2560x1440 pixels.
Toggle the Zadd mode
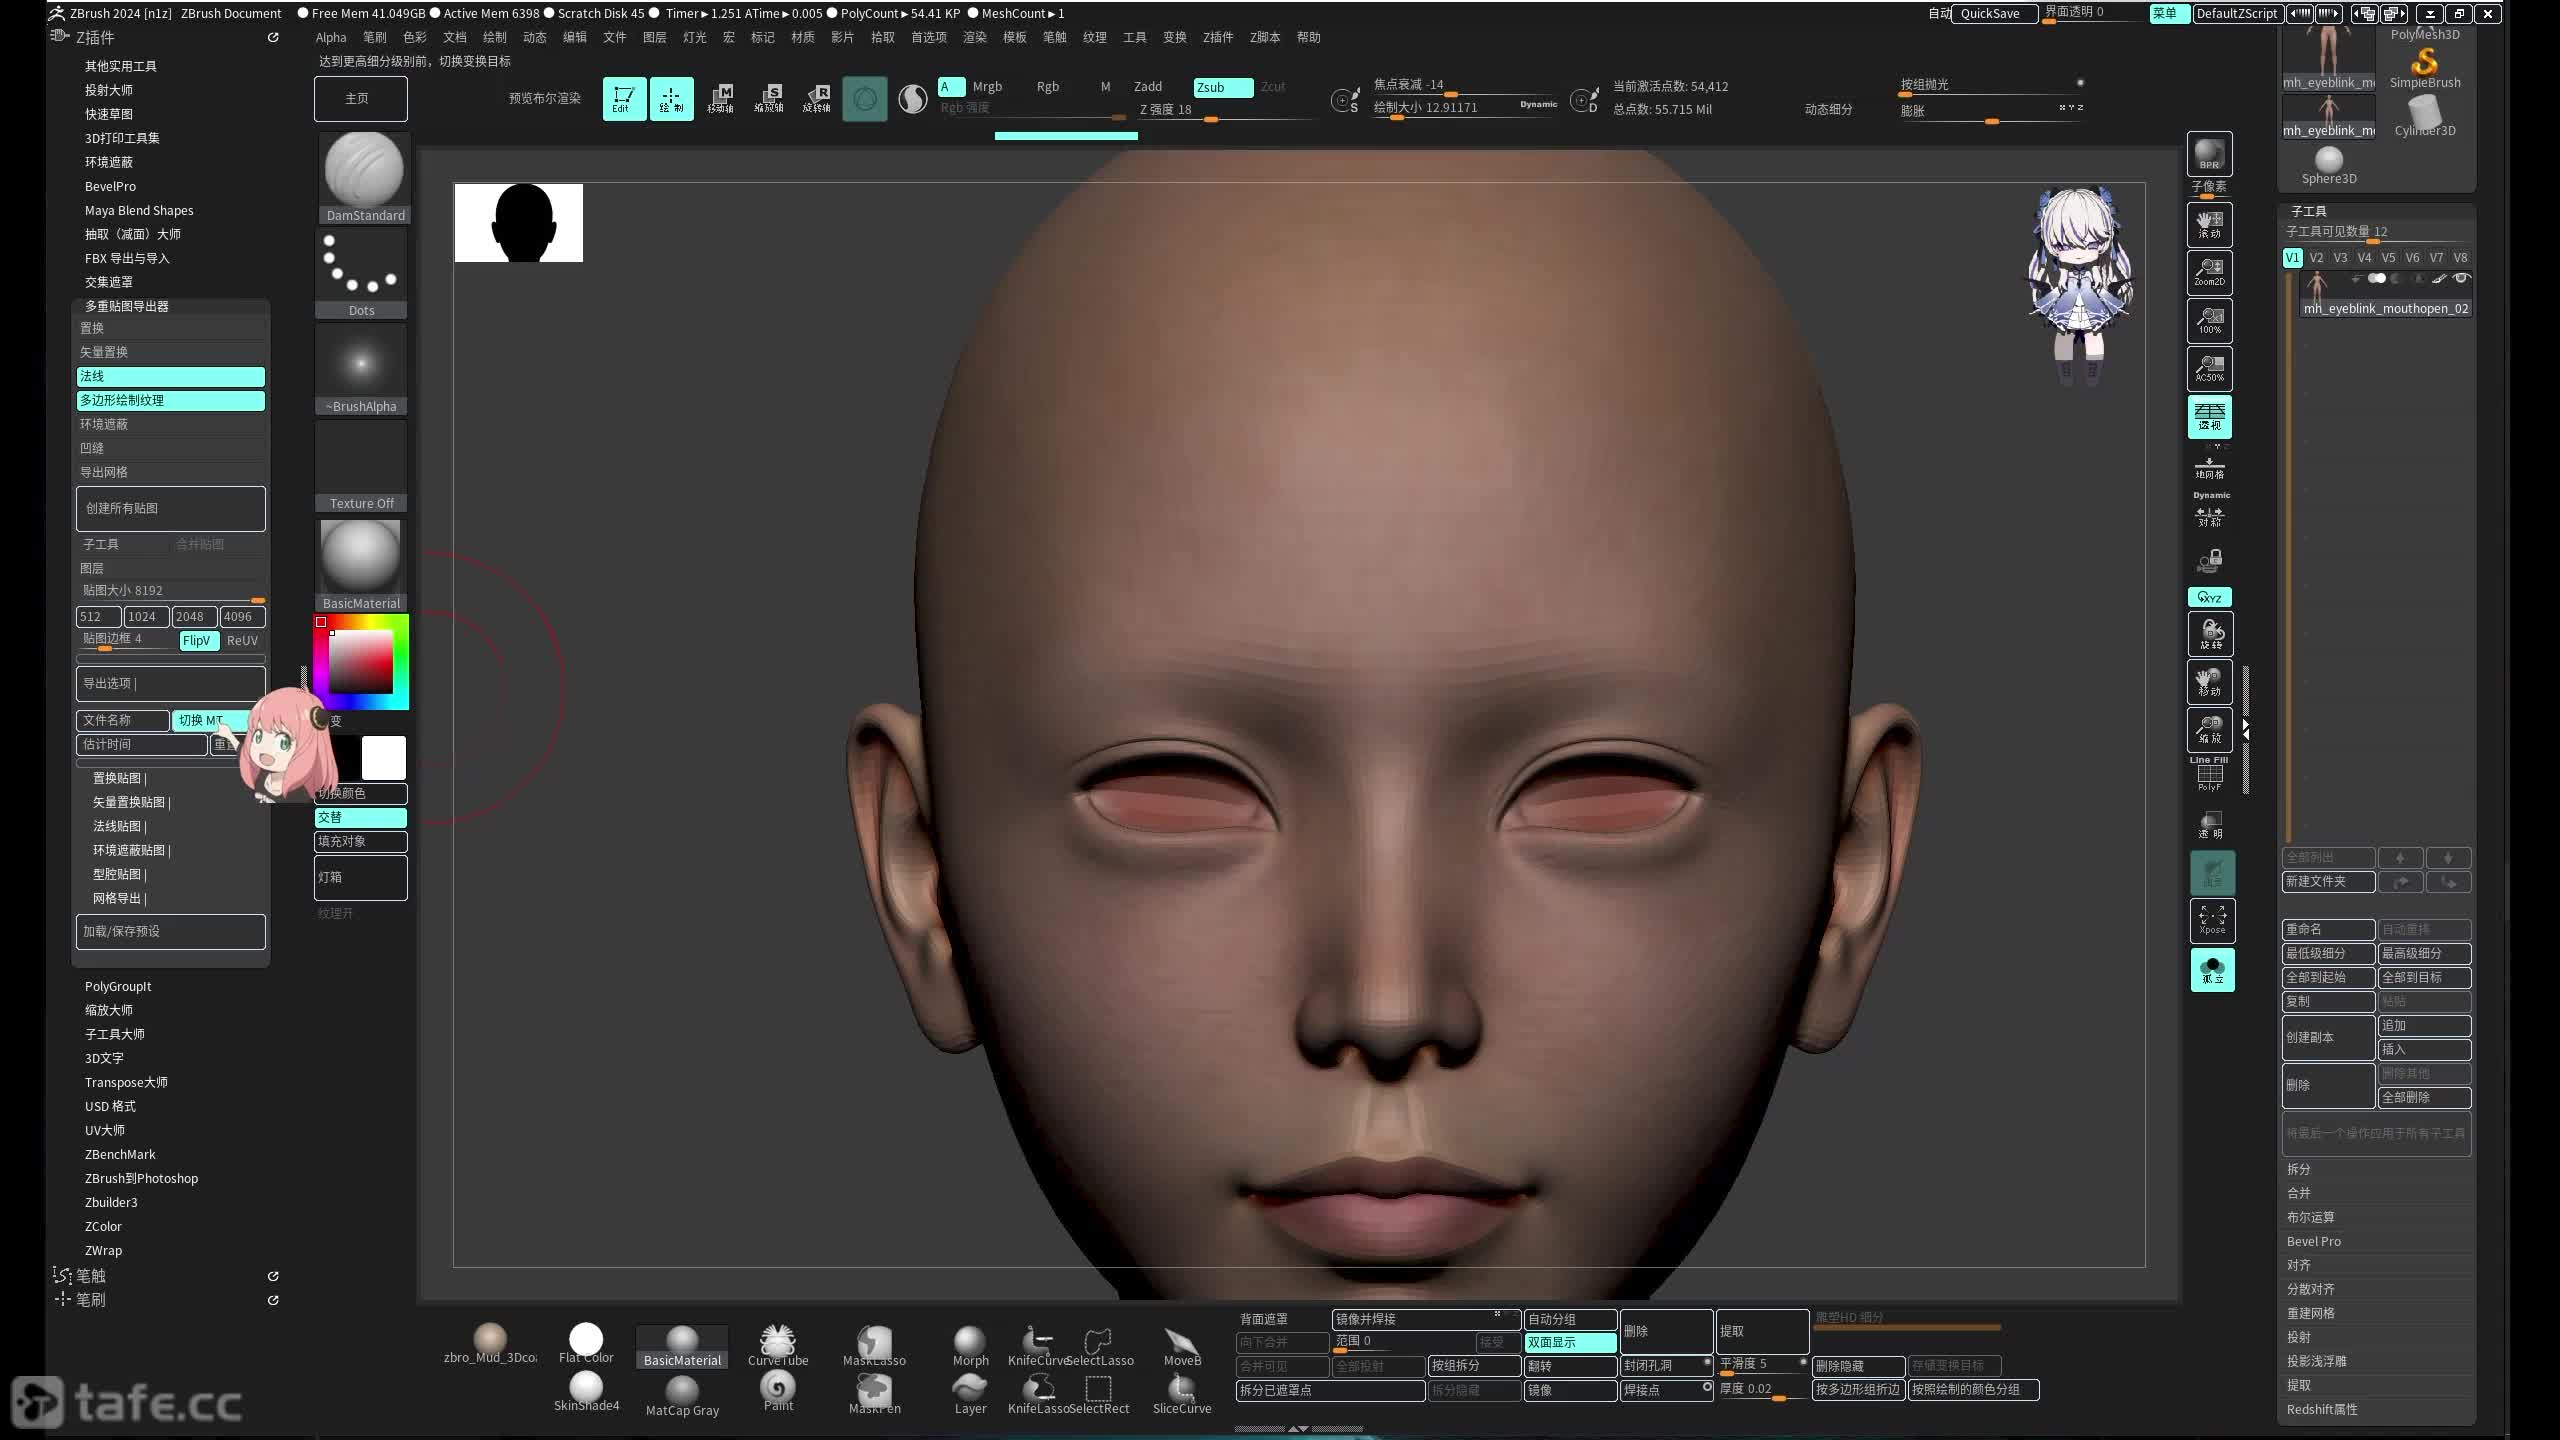(x=1148, y=87)
